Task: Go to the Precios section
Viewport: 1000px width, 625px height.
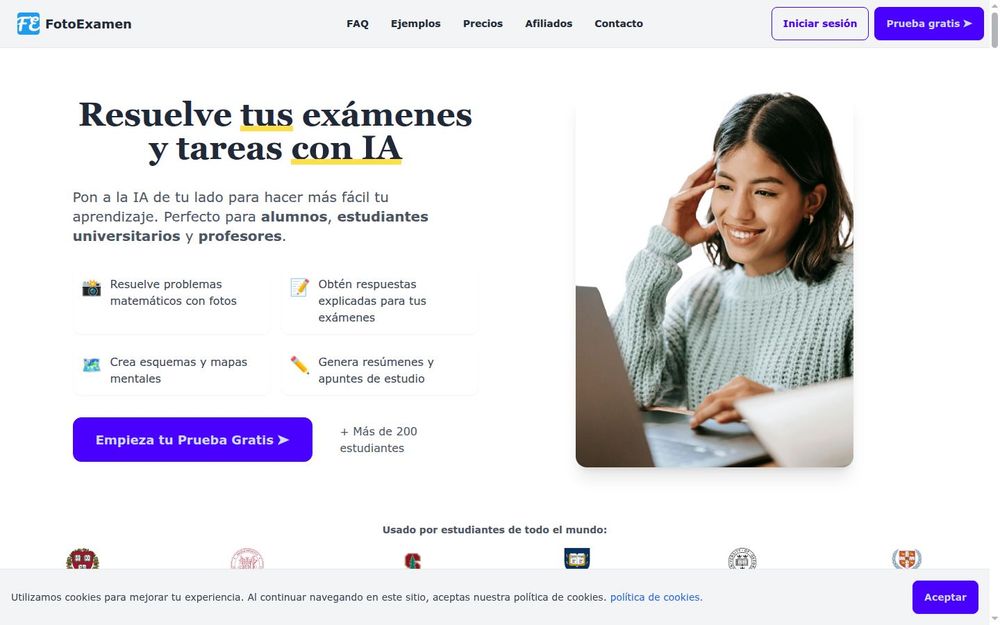Action: point(483,24)
